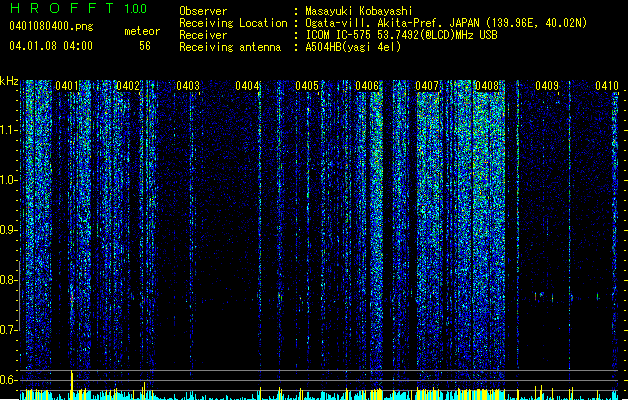Image resolution: width=629 pixels, height=400 pixels.
Task: Click the 0407 time marker
Action: coord(427,86)
